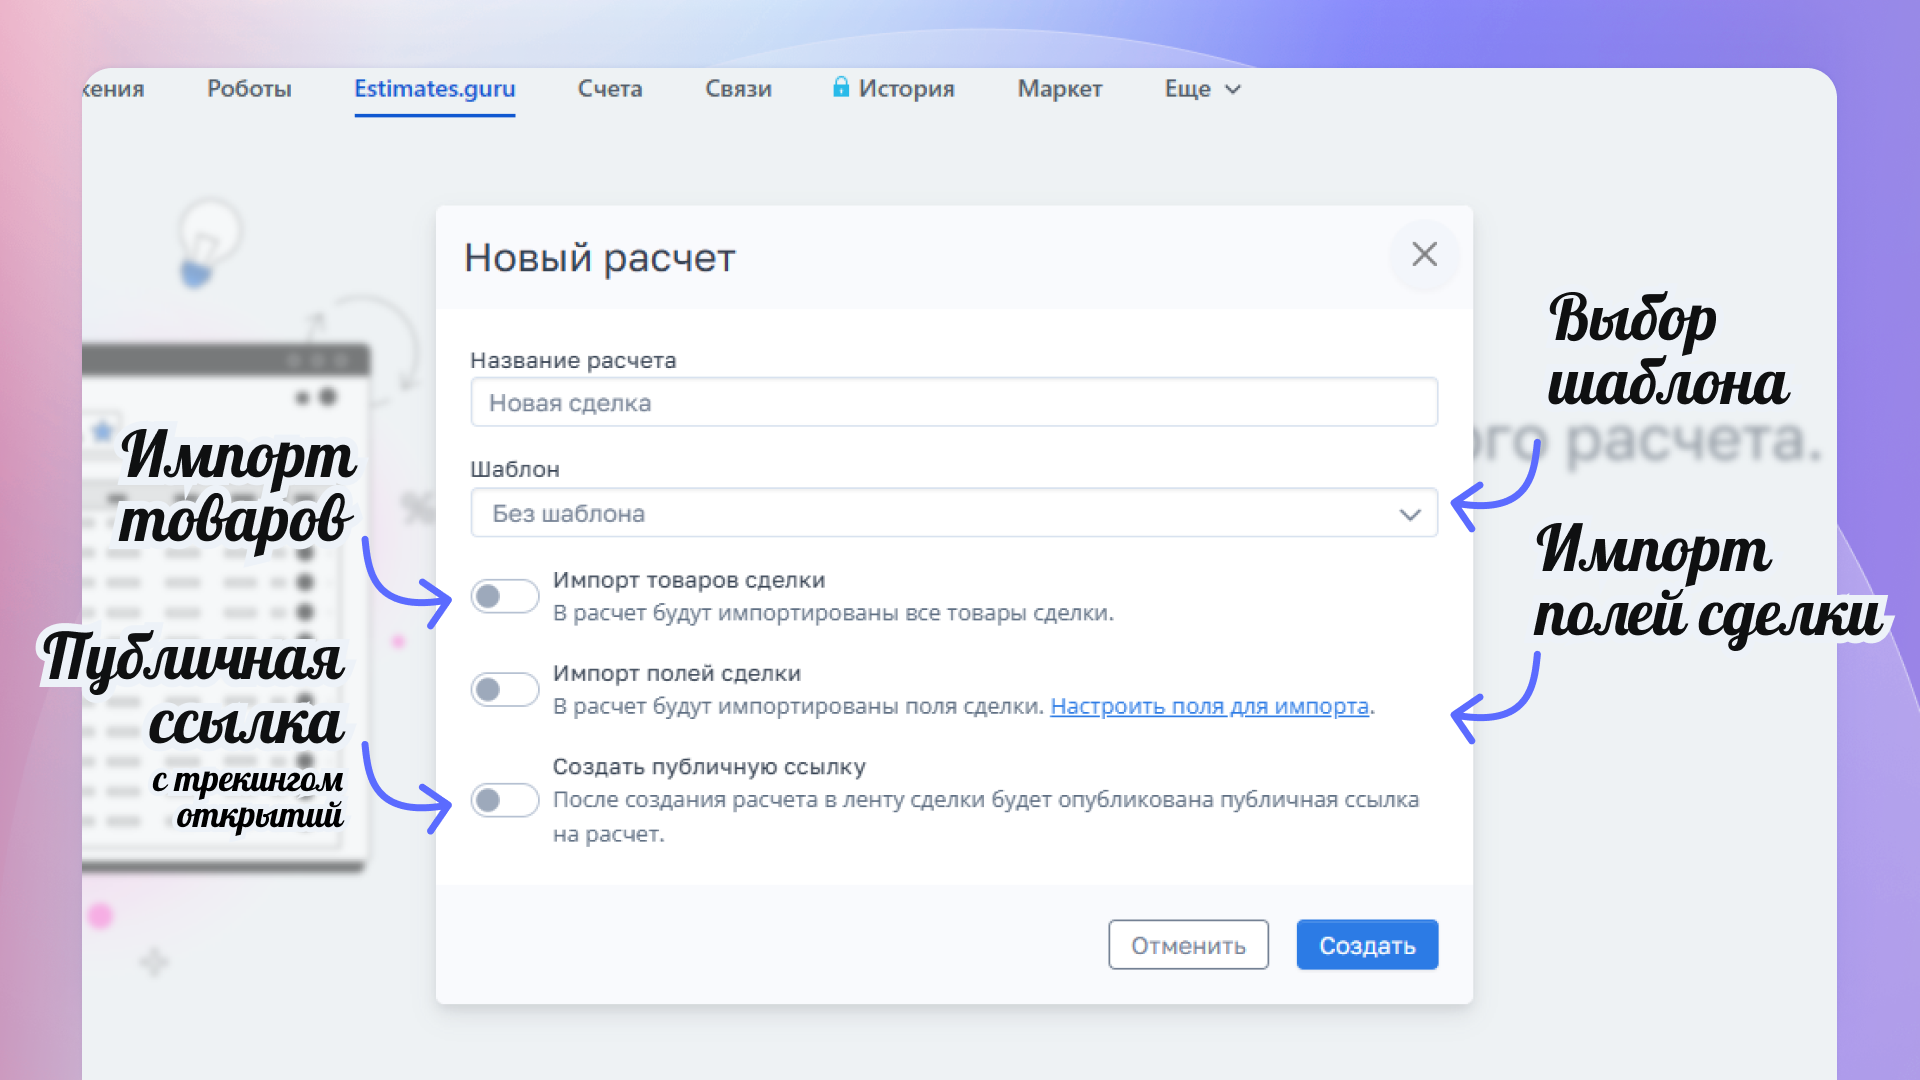The height and width of the screenshot is (1080, 1920).
Task: Close the Новый расчет dialog
Action: [x=1424, y=255]
